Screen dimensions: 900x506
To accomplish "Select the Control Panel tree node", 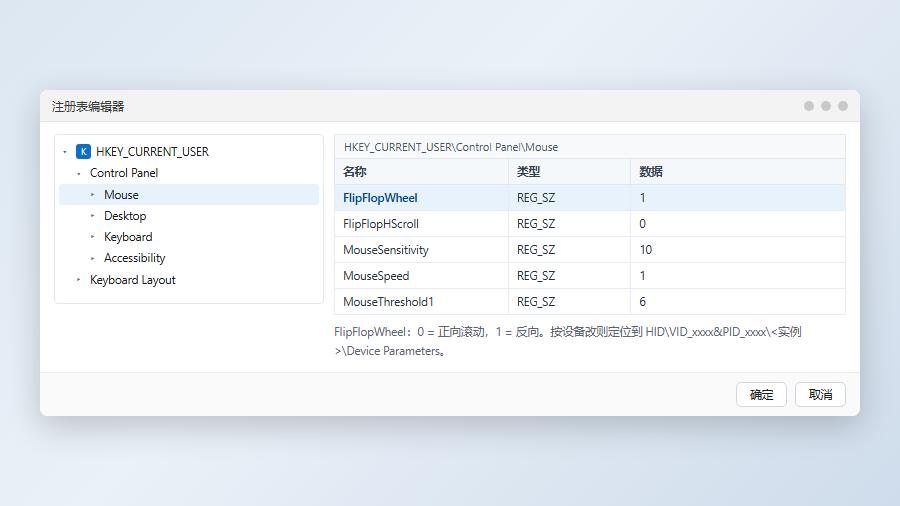I will [x=124, y=173].
